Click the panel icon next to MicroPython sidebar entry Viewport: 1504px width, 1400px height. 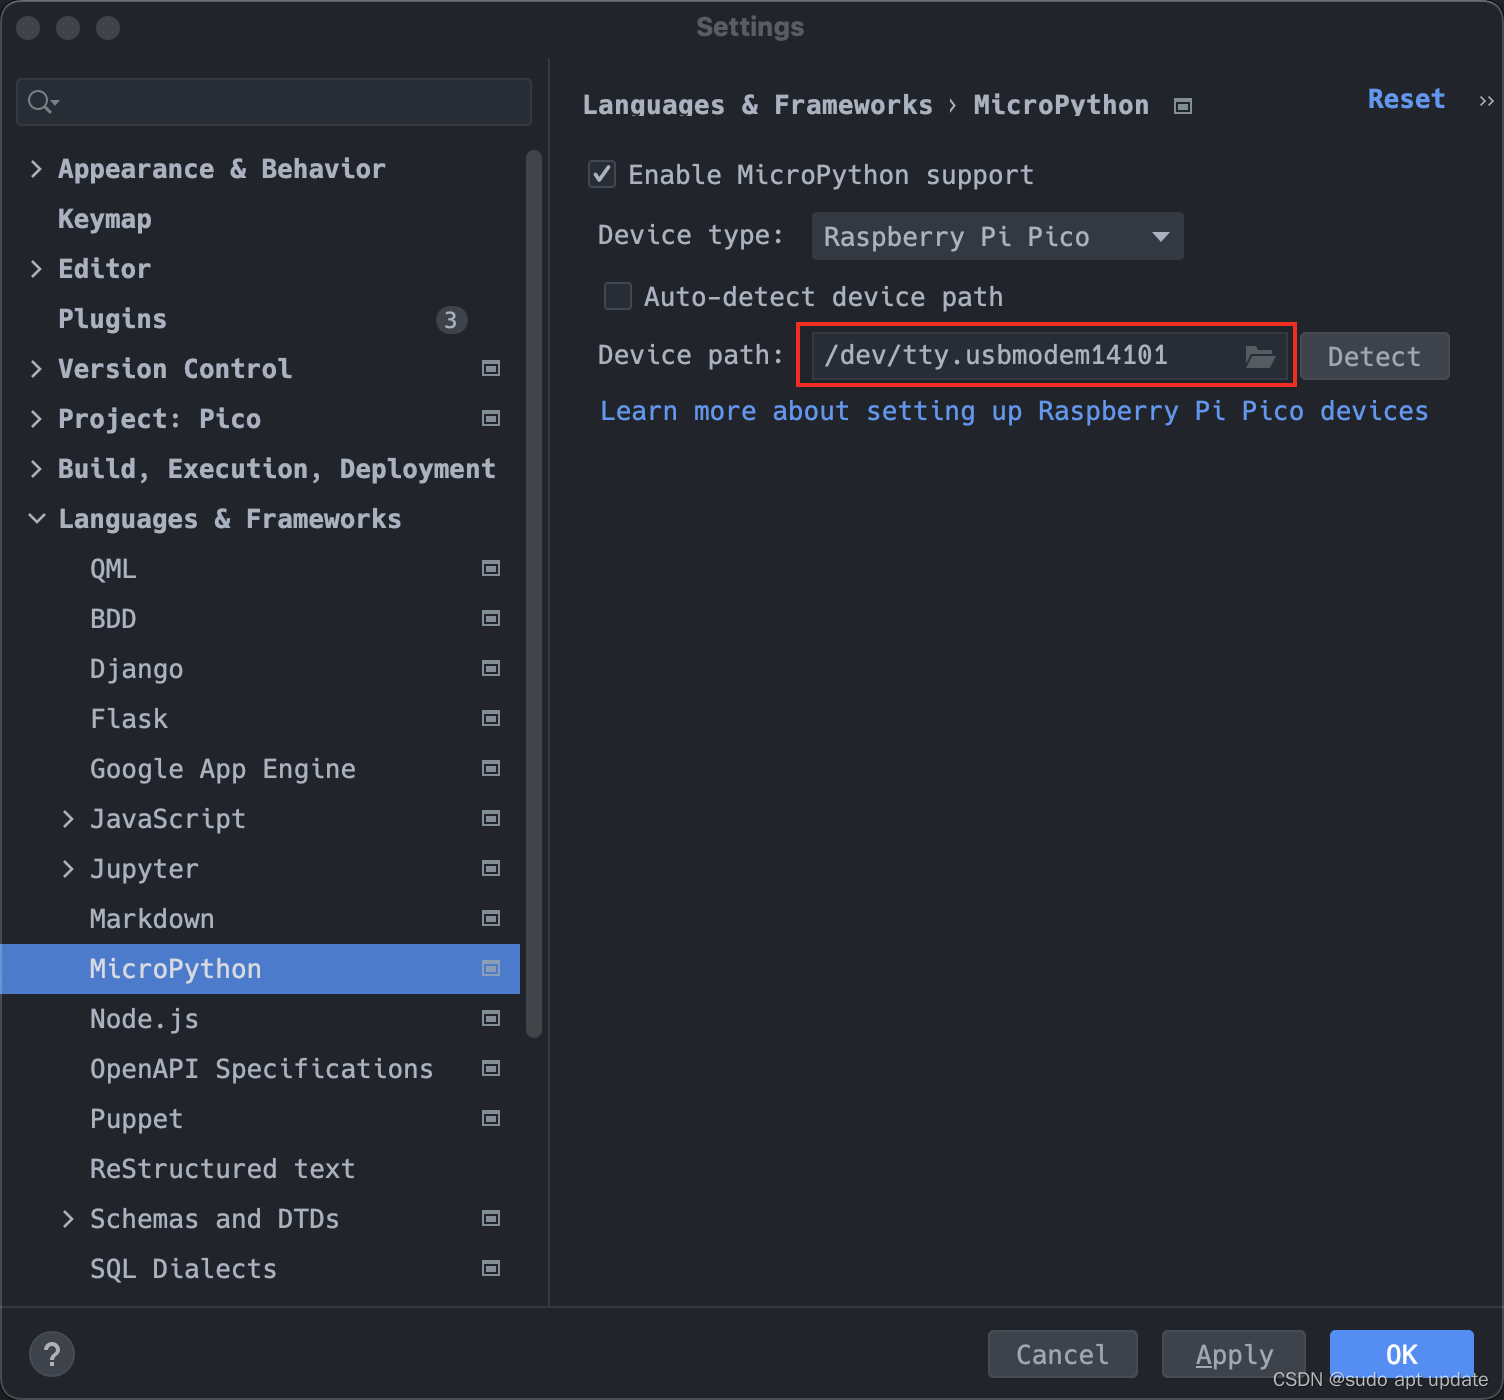(x=491, y=968)
